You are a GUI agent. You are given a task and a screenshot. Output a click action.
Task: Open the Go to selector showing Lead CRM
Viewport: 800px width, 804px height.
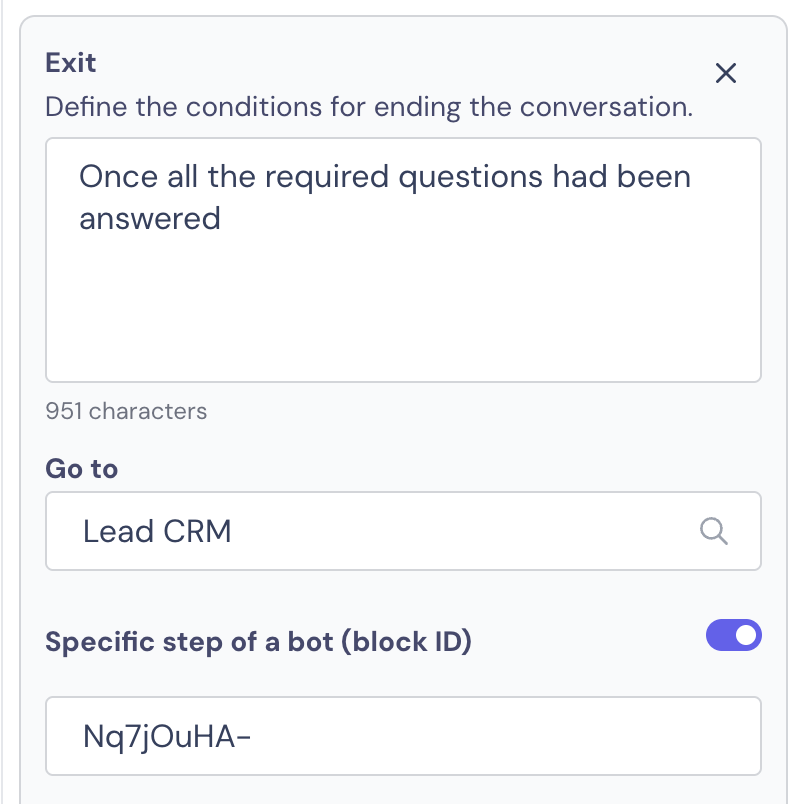click(403, 531)
